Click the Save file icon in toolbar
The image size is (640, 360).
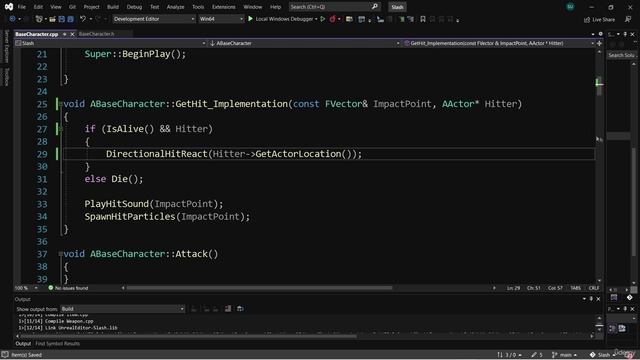pos(62,19)
